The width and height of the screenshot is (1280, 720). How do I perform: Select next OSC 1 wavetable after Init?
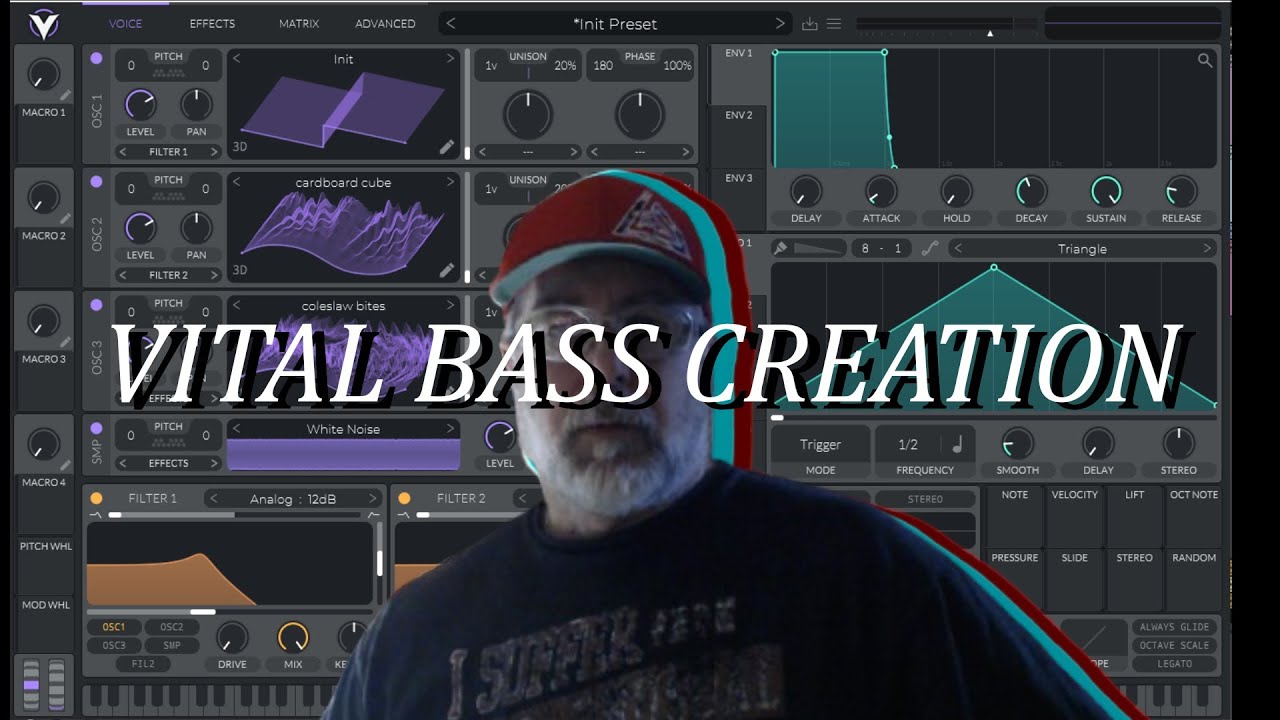pyautogui.click(x=450, y=59)
